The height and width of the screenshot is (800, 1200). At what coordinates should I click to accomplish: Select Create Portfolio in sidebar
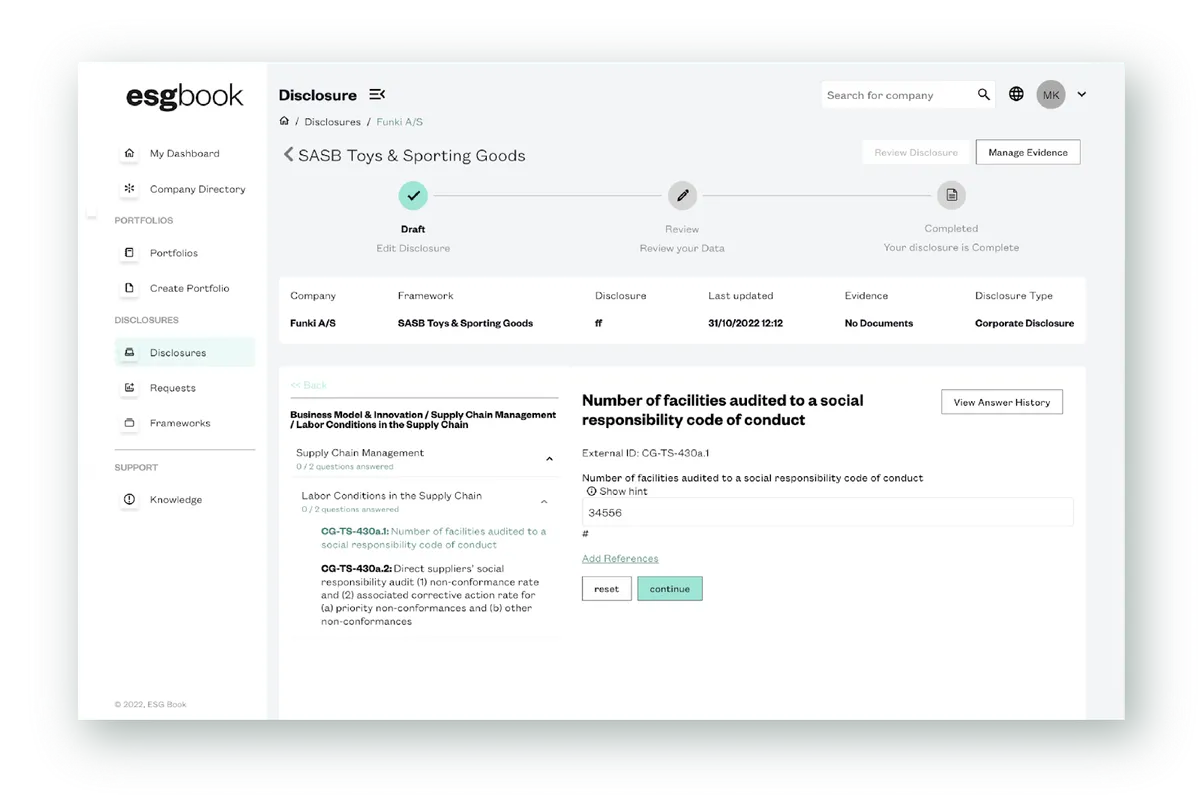point(189,288)
